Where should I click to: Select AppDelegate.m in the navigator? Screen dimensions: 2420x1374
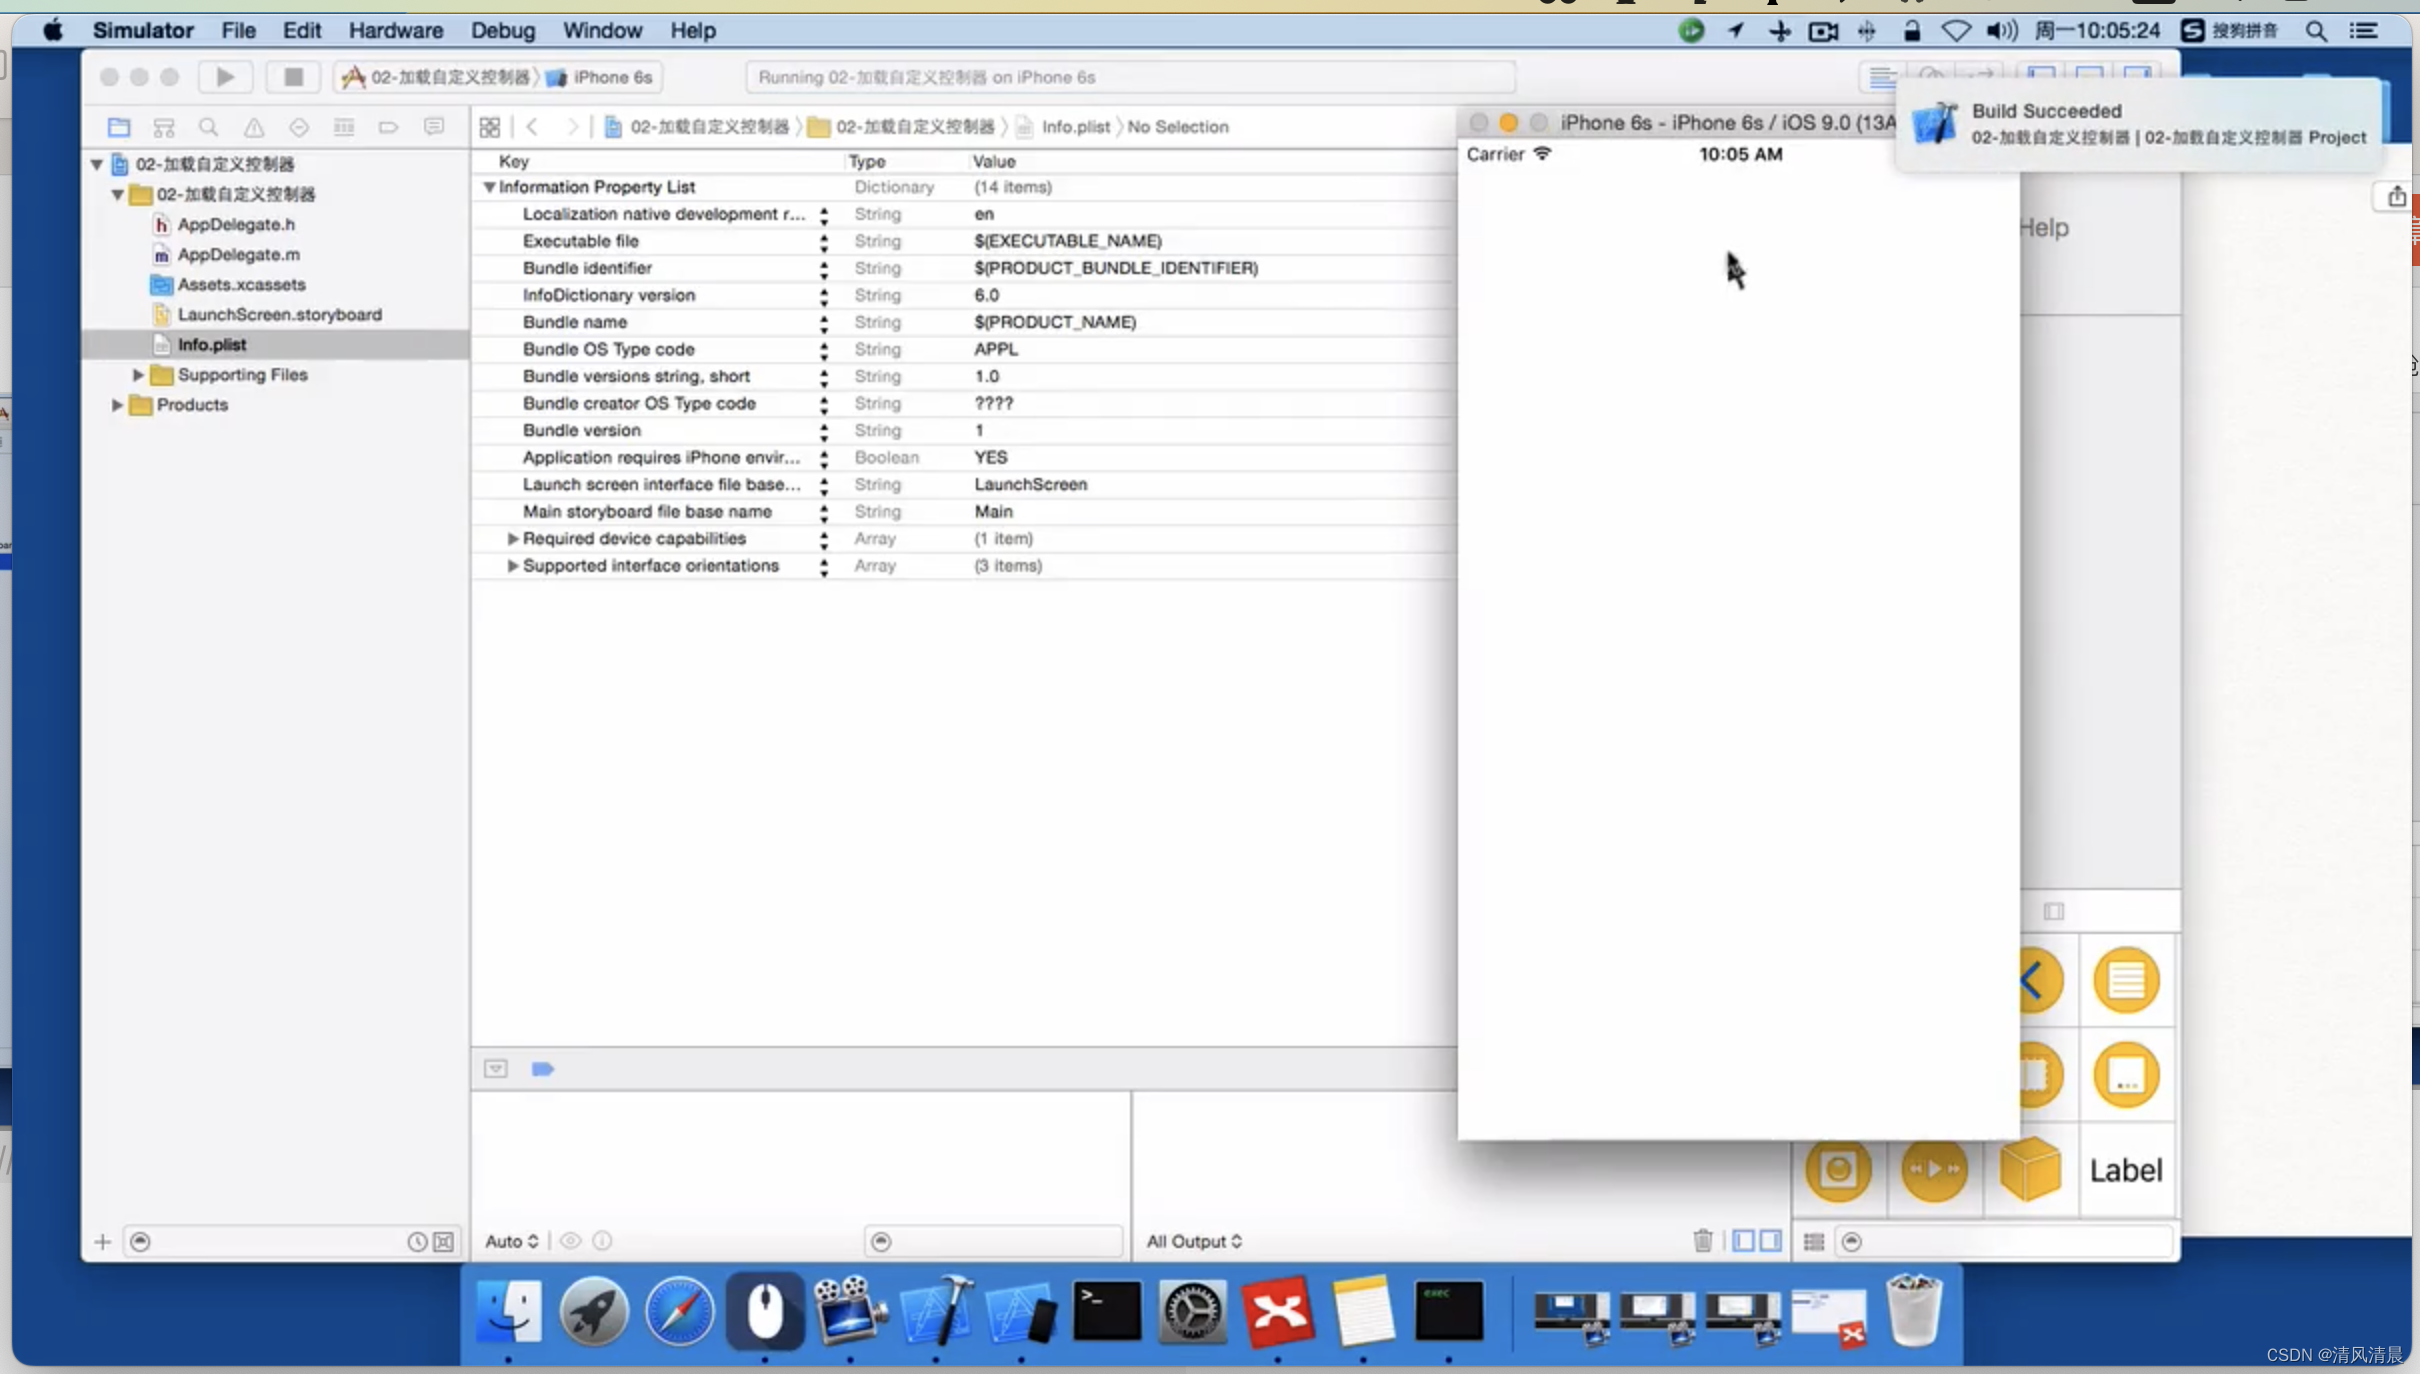(x=238, y=254)
